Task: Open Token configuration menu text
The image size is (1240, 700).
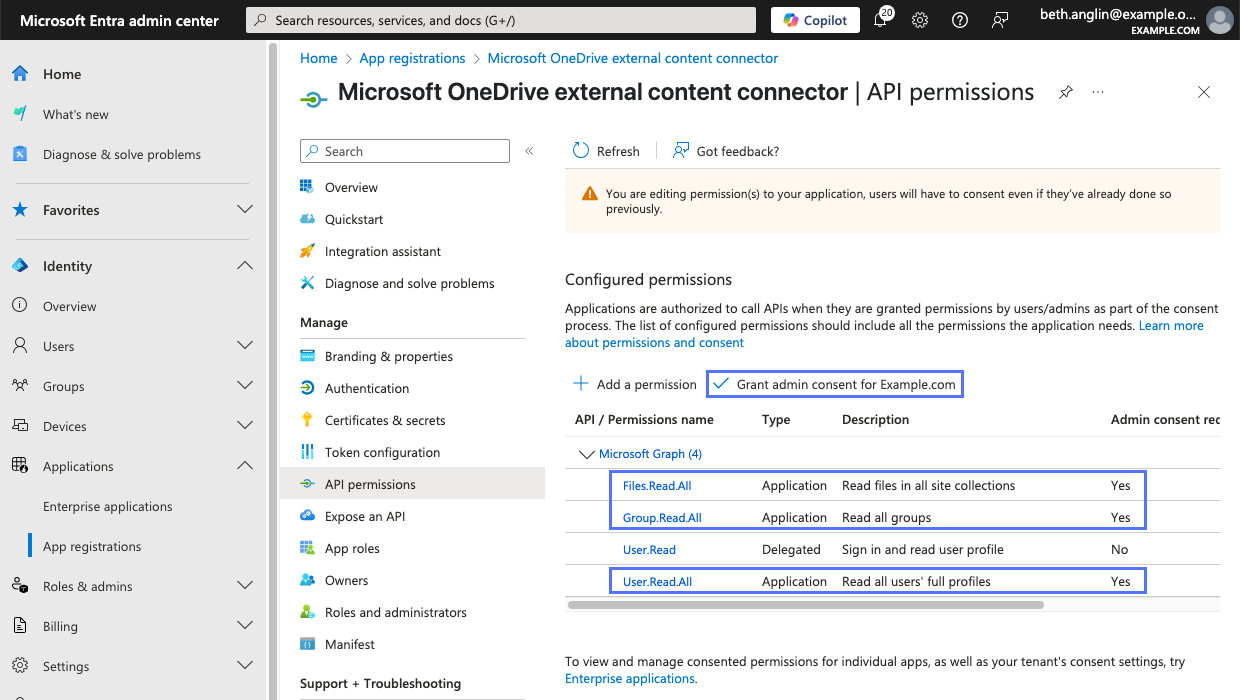Action: click(382, 452)
